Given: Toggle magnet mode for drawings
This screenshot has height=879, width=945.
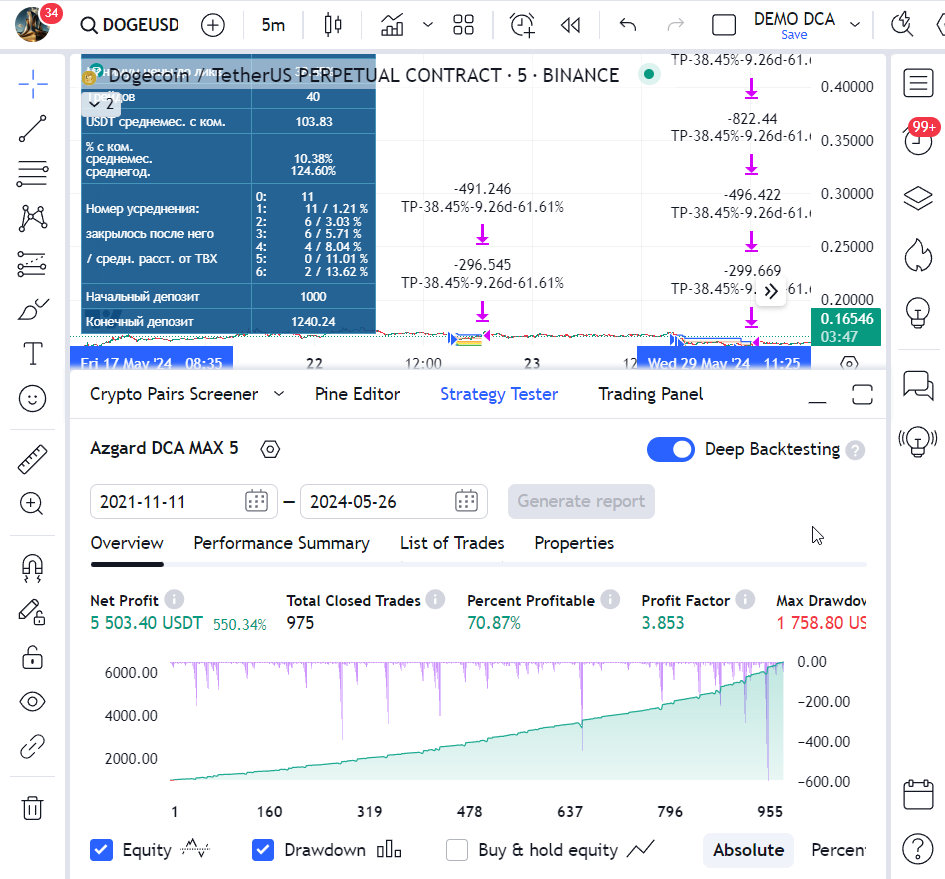Looking at the screenshot, I should pos(33,569).
